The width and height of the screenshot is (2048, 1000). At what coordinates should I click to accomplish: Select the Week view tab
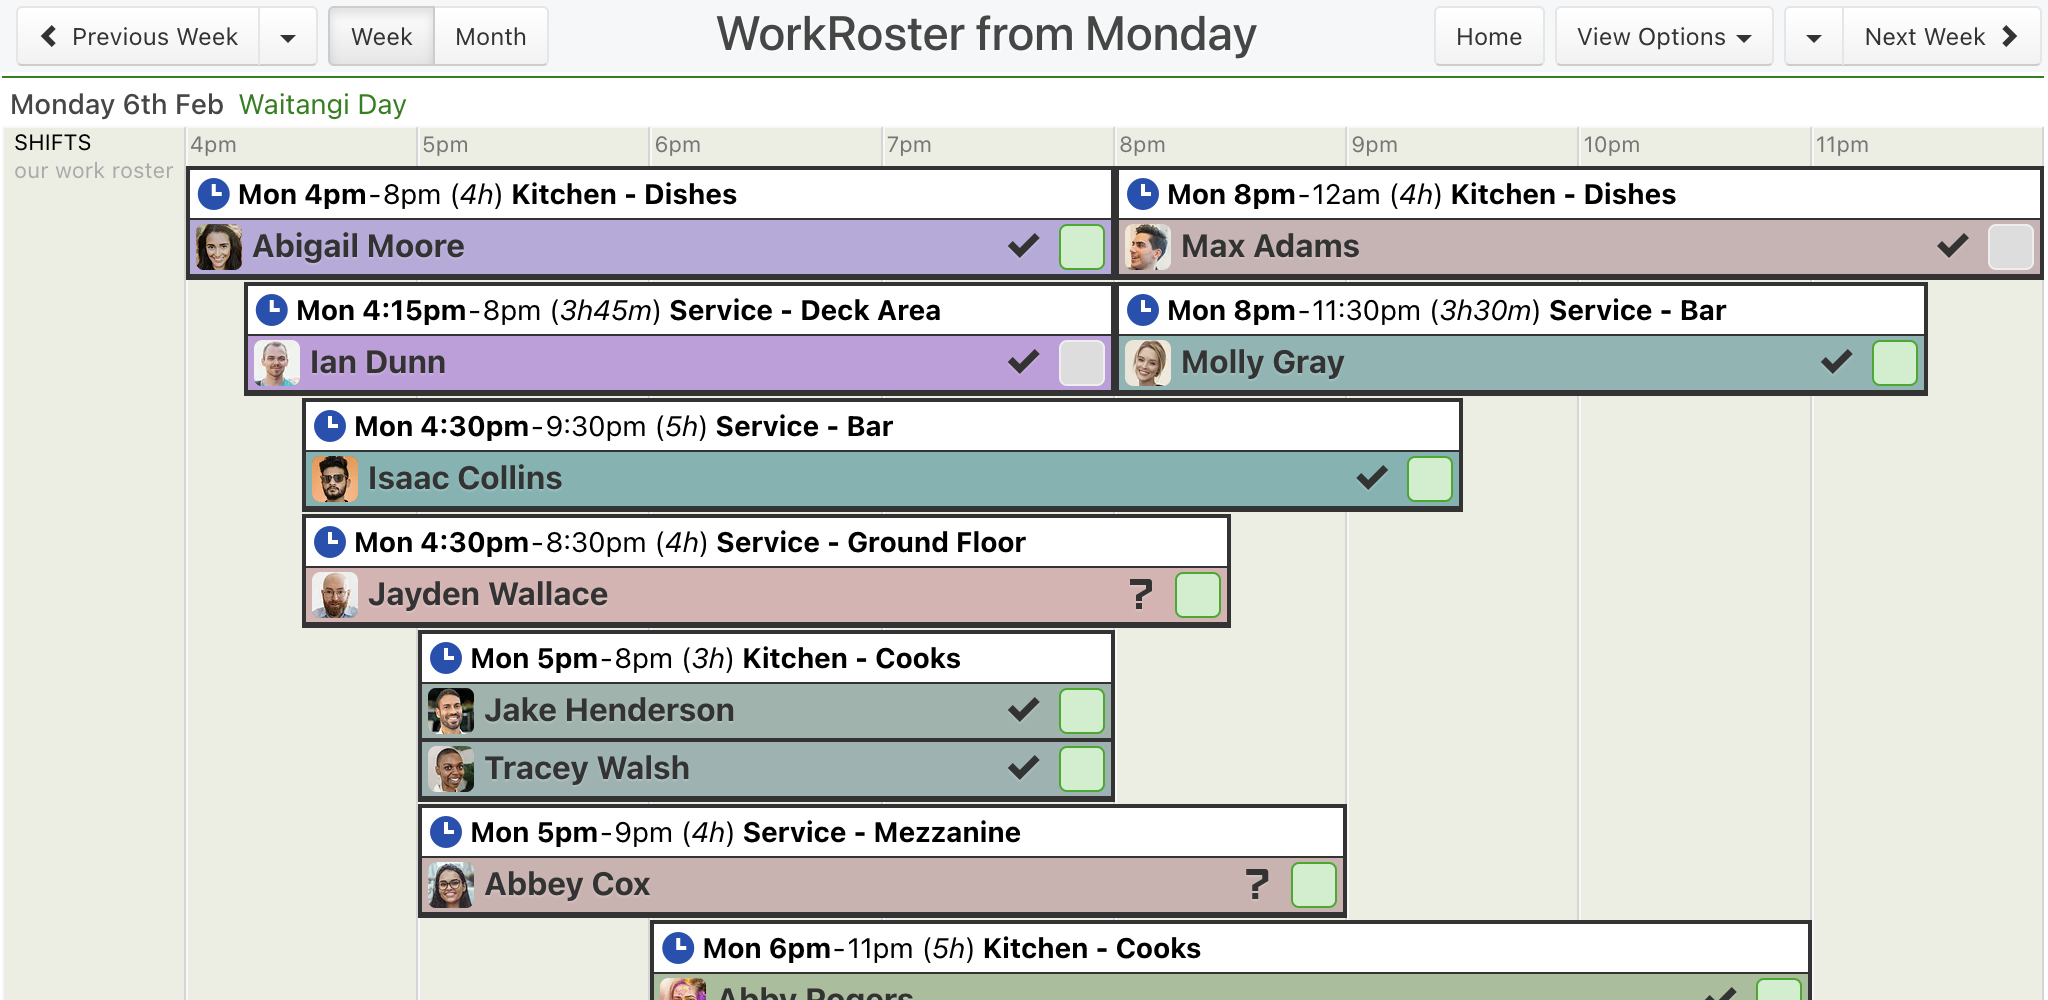[x=382, y=37]
